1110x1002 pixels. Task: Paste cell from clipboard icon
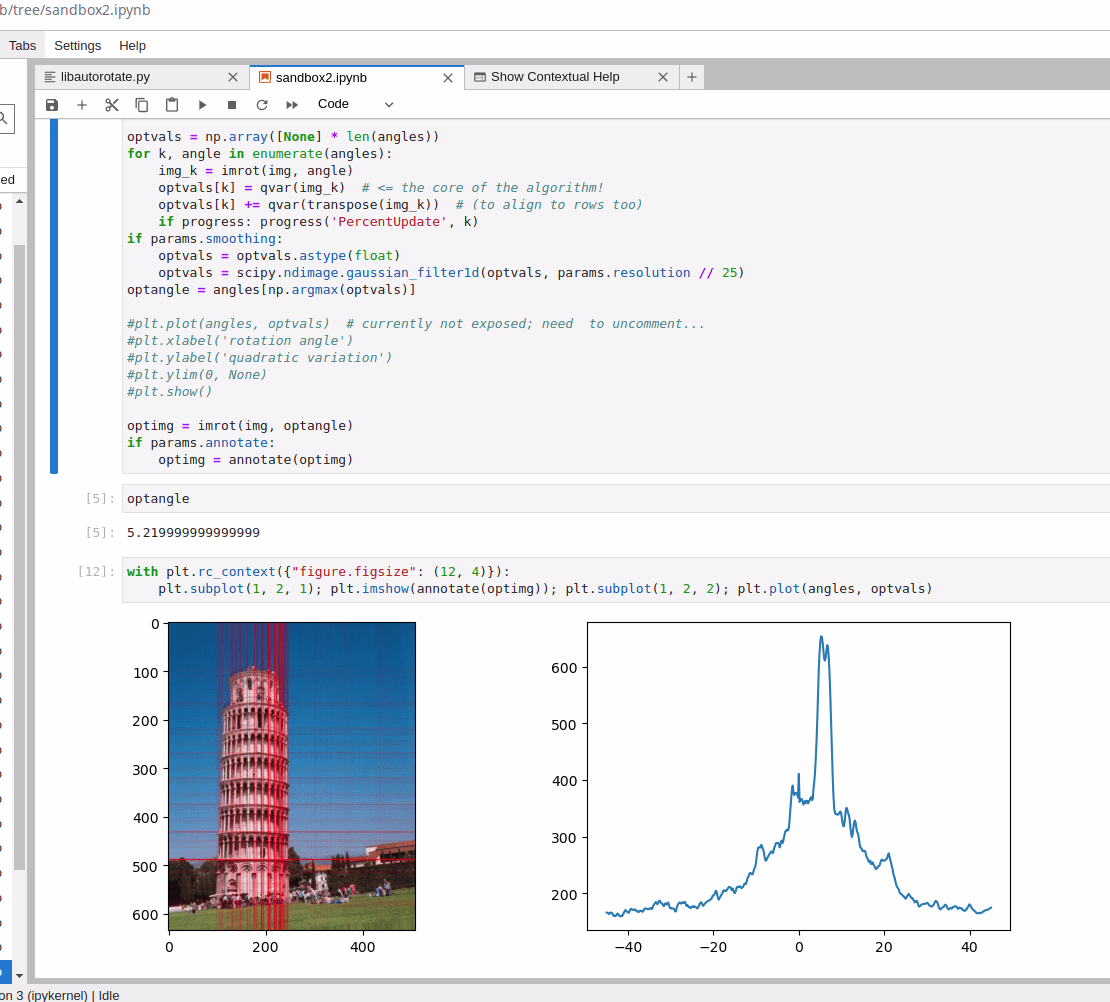pos(172,104)
